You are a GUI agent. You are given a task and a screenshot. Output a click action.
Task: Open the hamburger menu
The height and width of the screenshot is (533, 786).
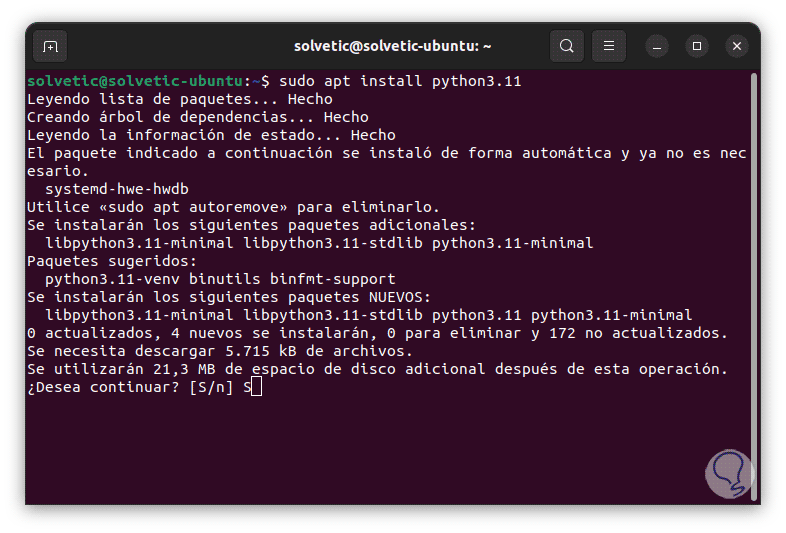coord(608,46)
